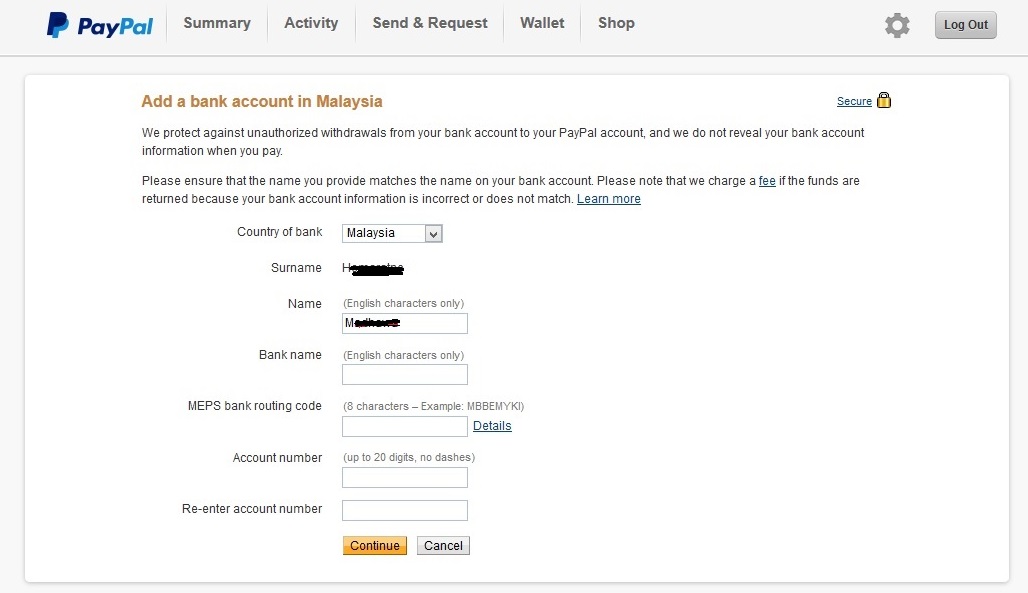Click into the Account number field

405,478
